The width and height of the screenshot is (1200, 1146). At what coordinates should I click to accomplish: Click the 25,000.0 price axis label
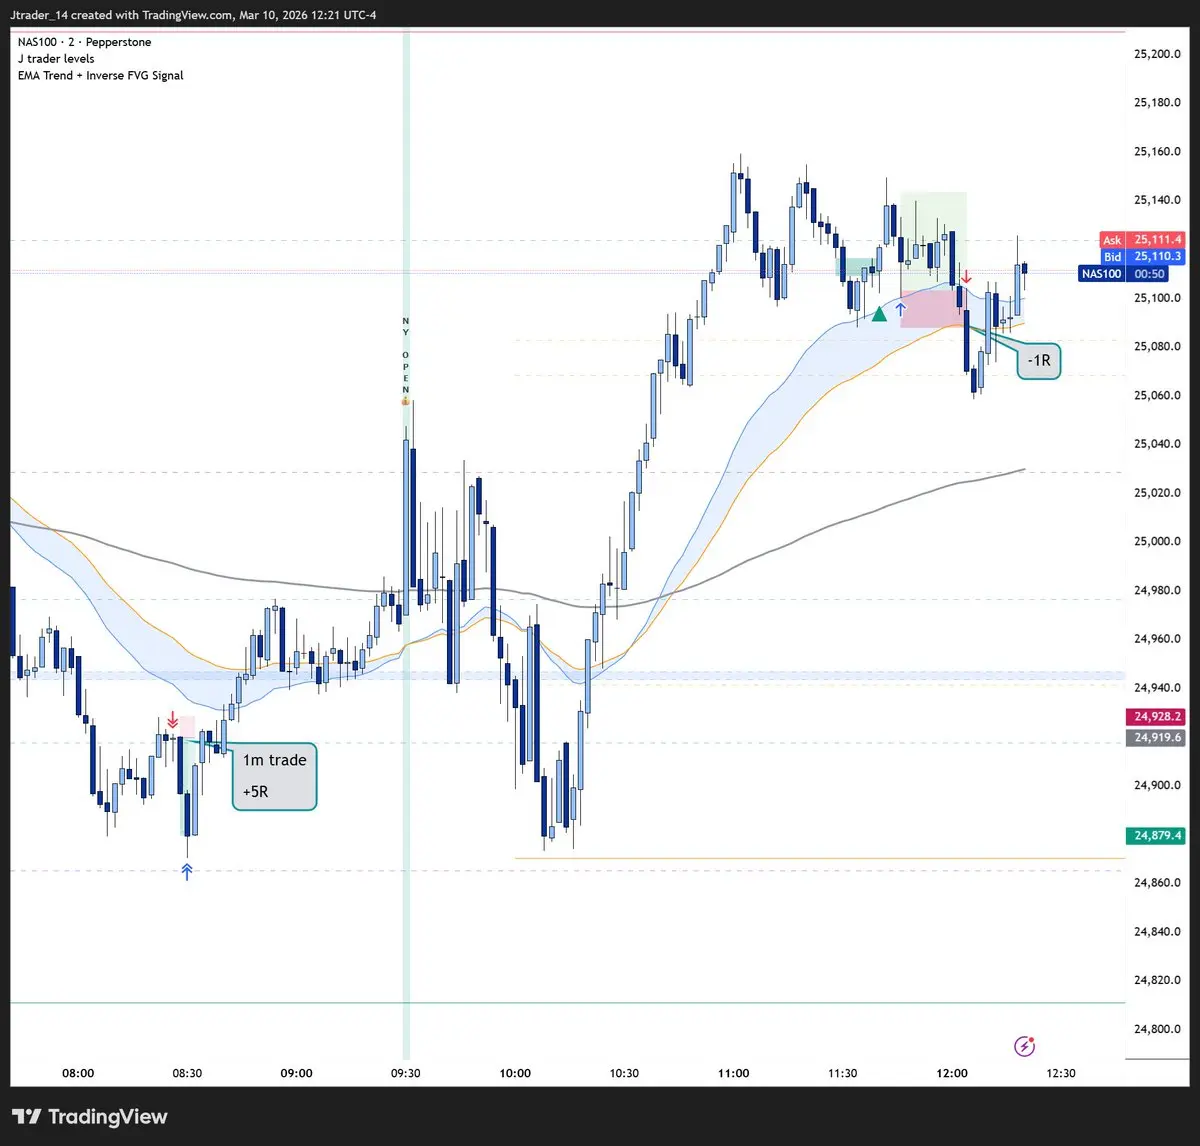tap(1157, 542)
